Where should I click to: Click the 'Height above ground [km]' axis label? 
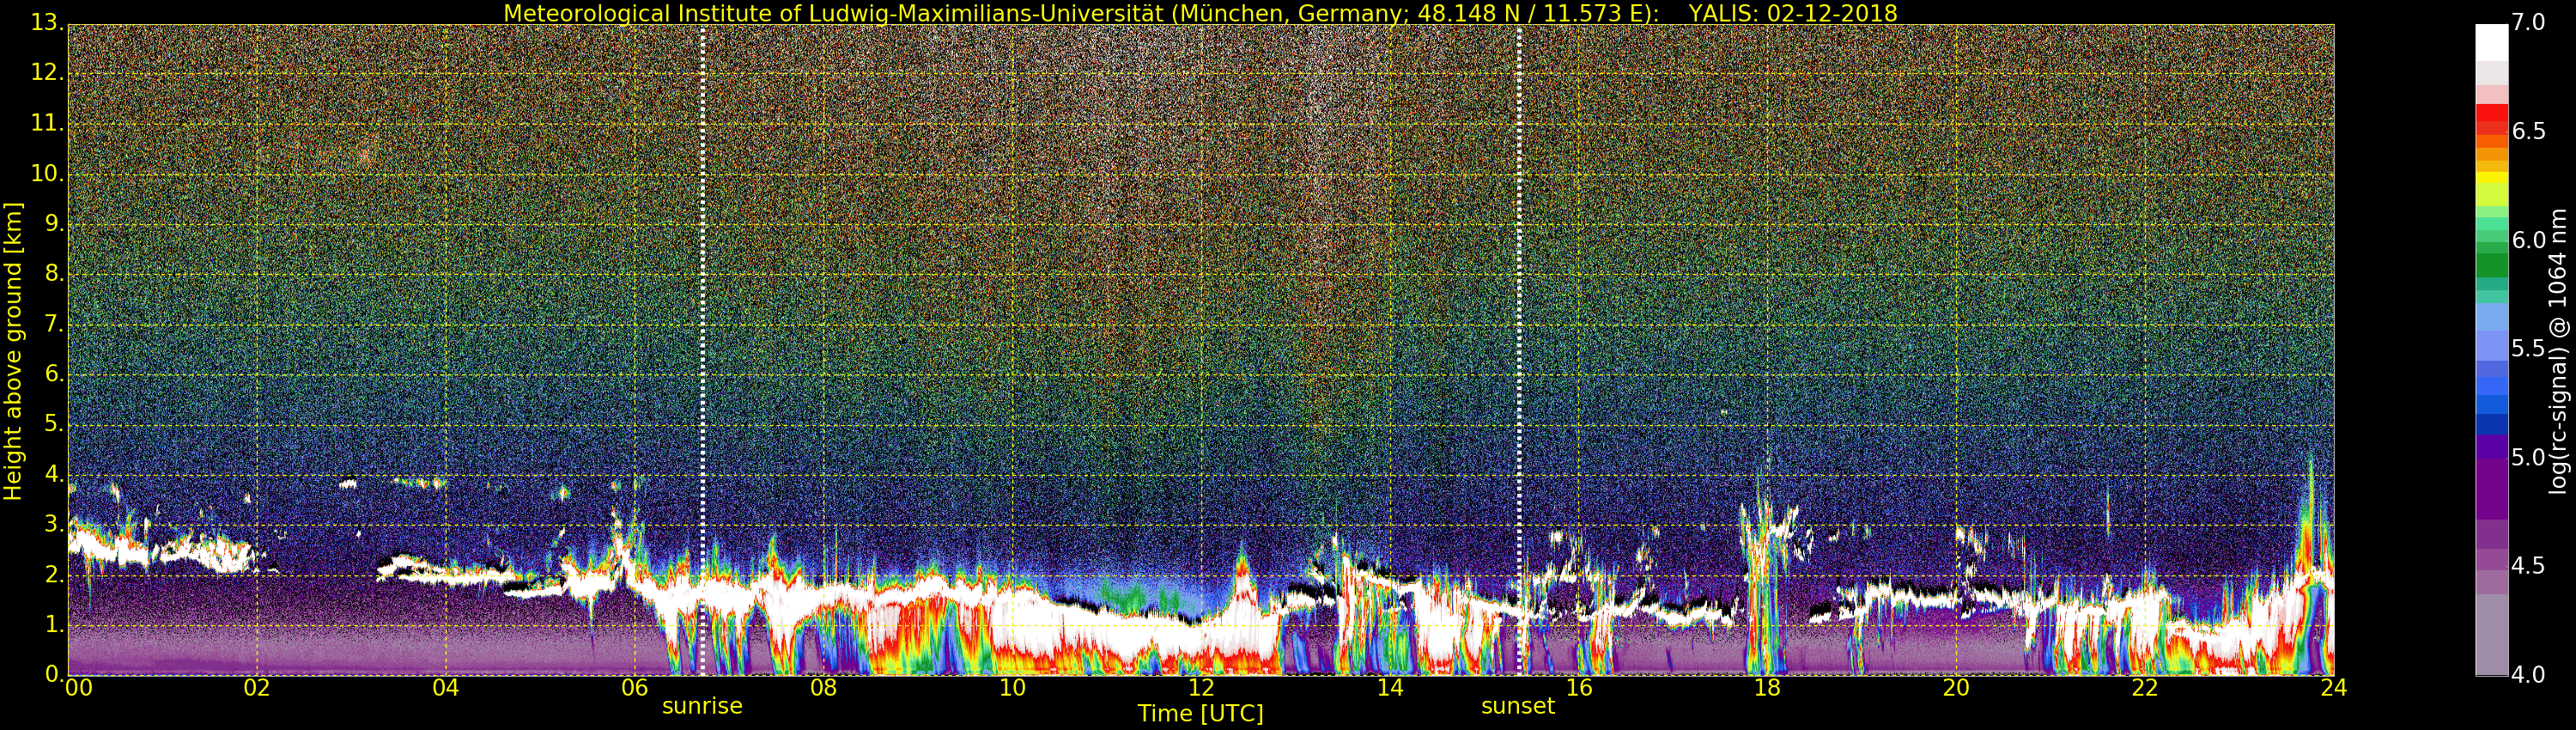(x=13, y=351)
